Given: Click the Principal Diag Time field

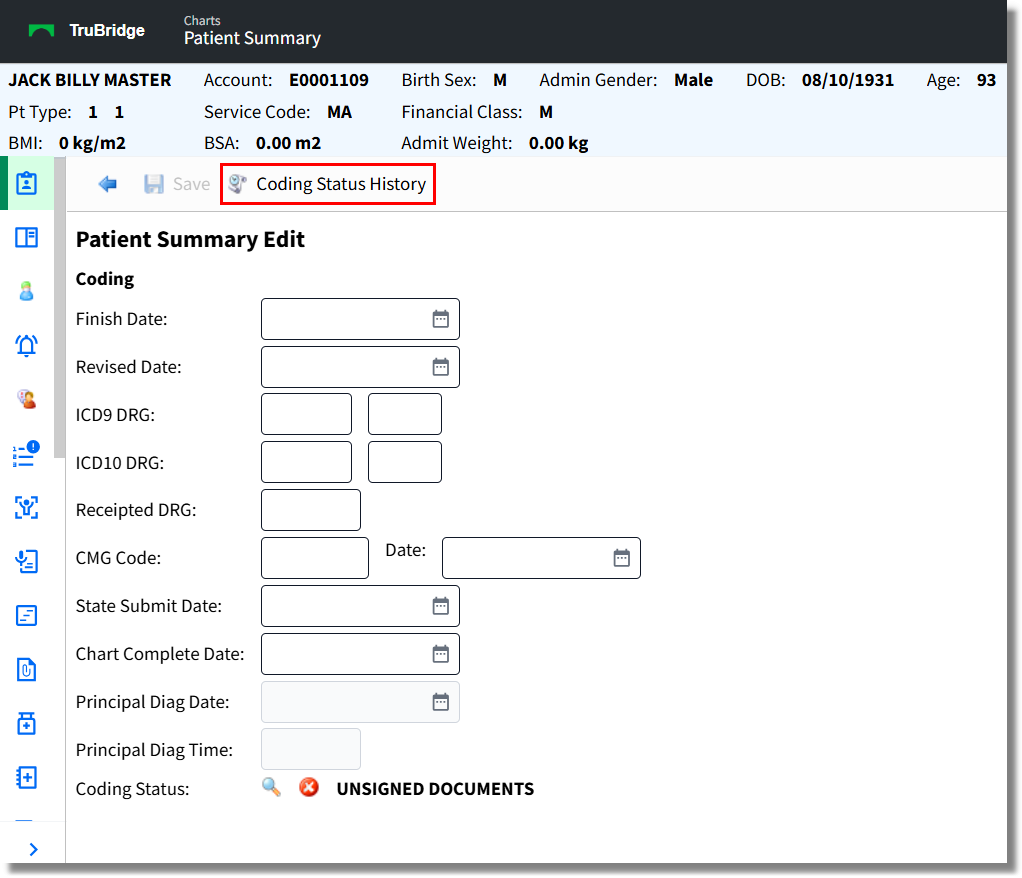Looking at the screenshot, I should pyautogui.click(x=311, y=749).
